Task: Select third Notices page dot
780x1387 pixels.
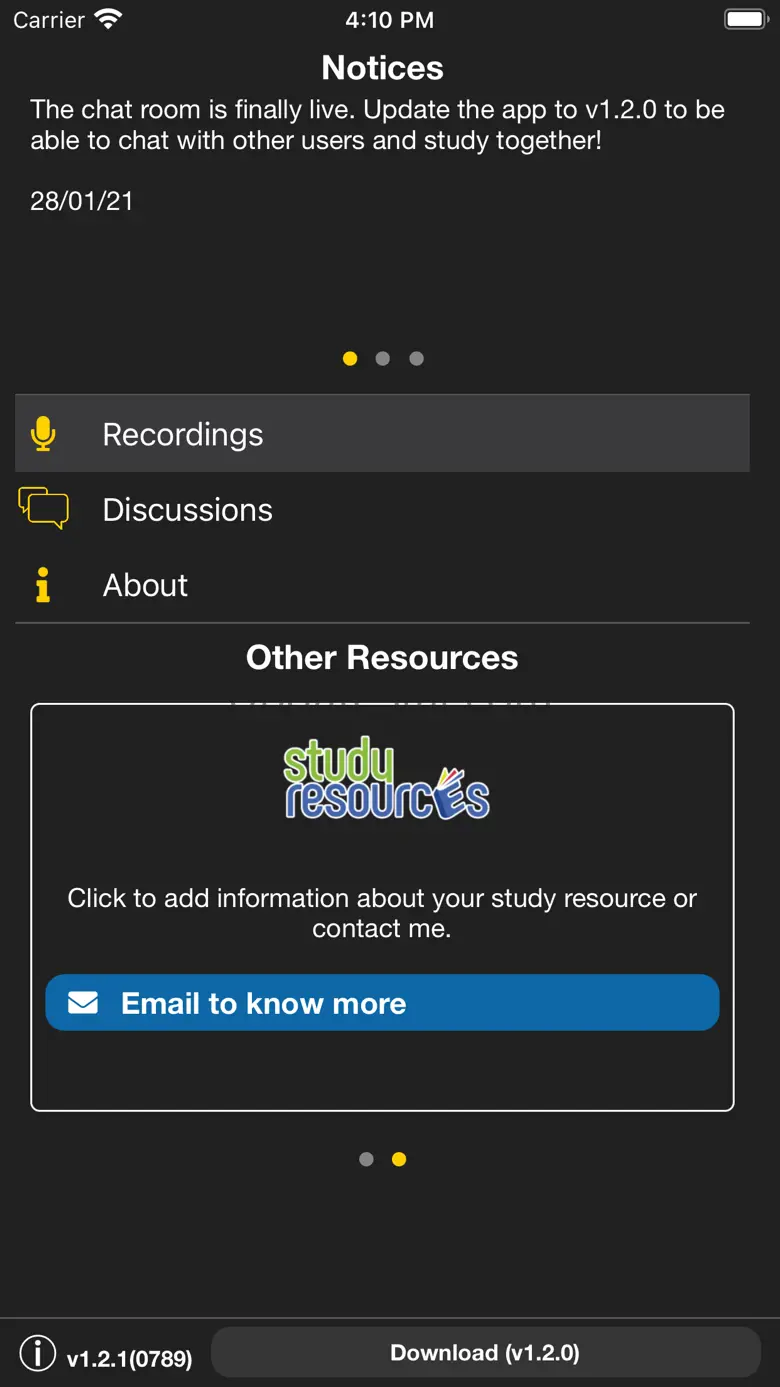Action: (x=416, y=359)
